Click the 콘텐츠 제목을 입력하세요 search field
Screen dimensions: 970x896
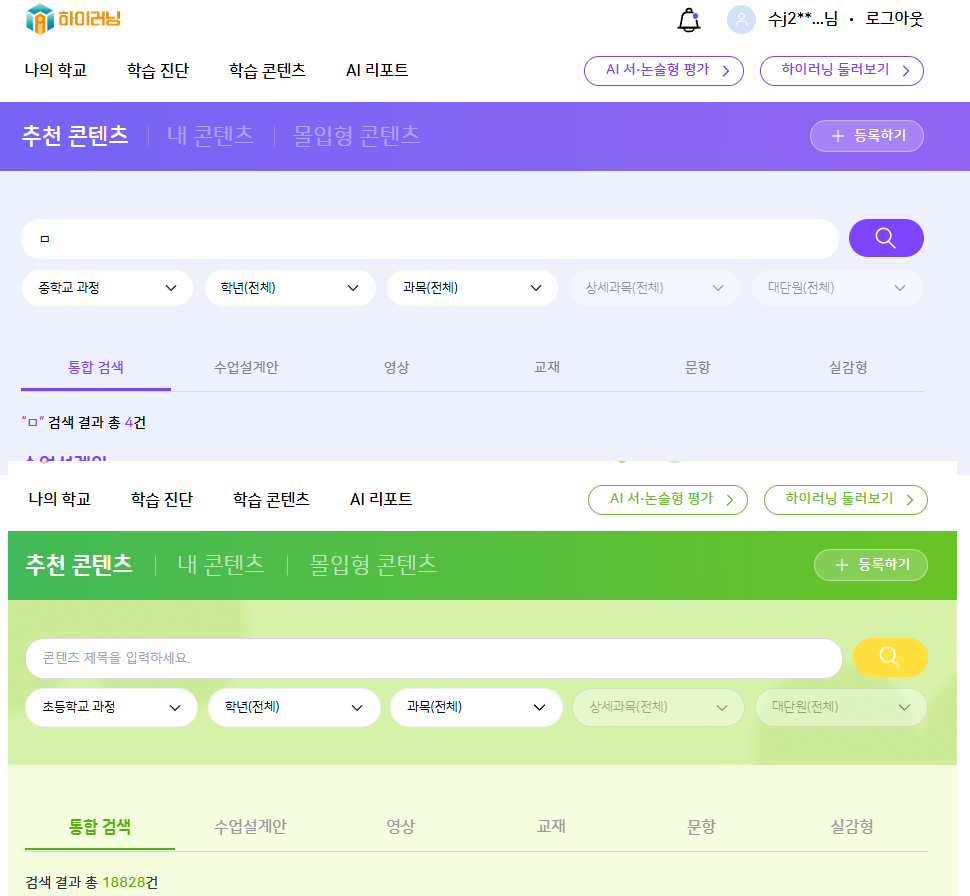click(x=434, y=658)
